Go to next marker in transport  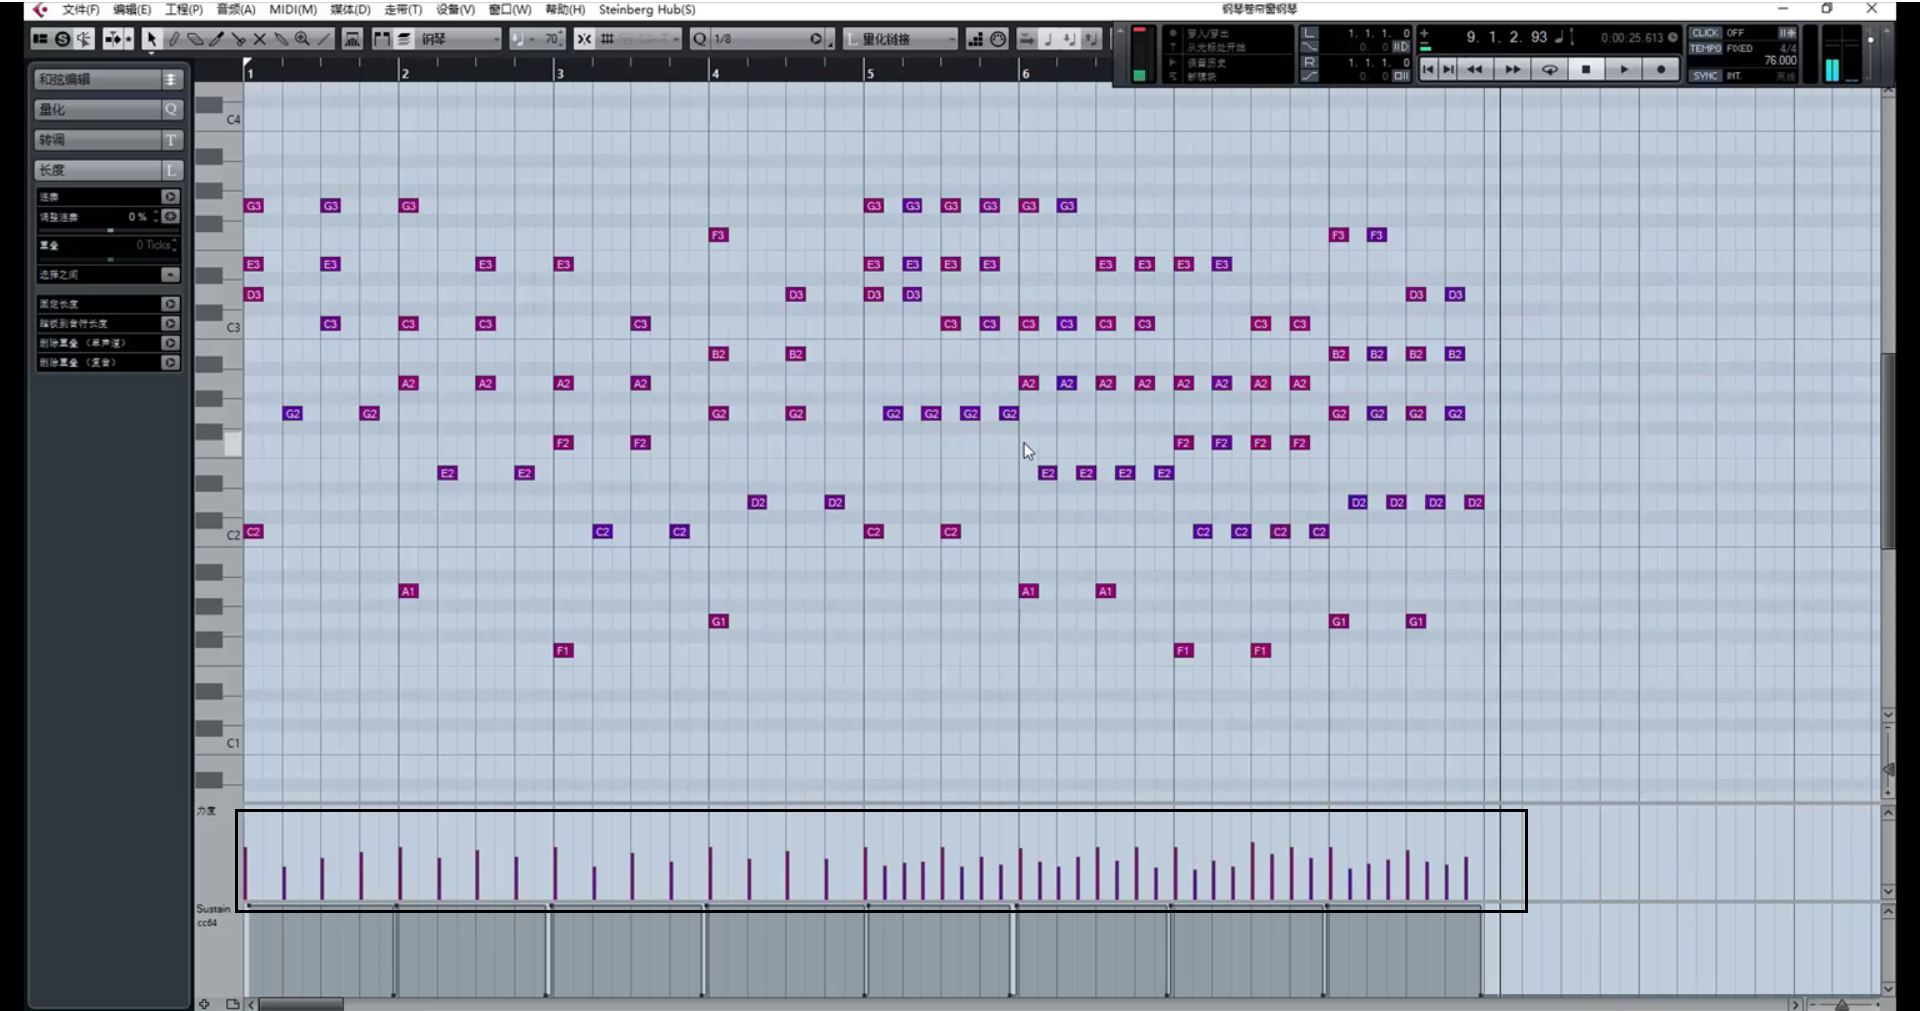(1448, 69)
